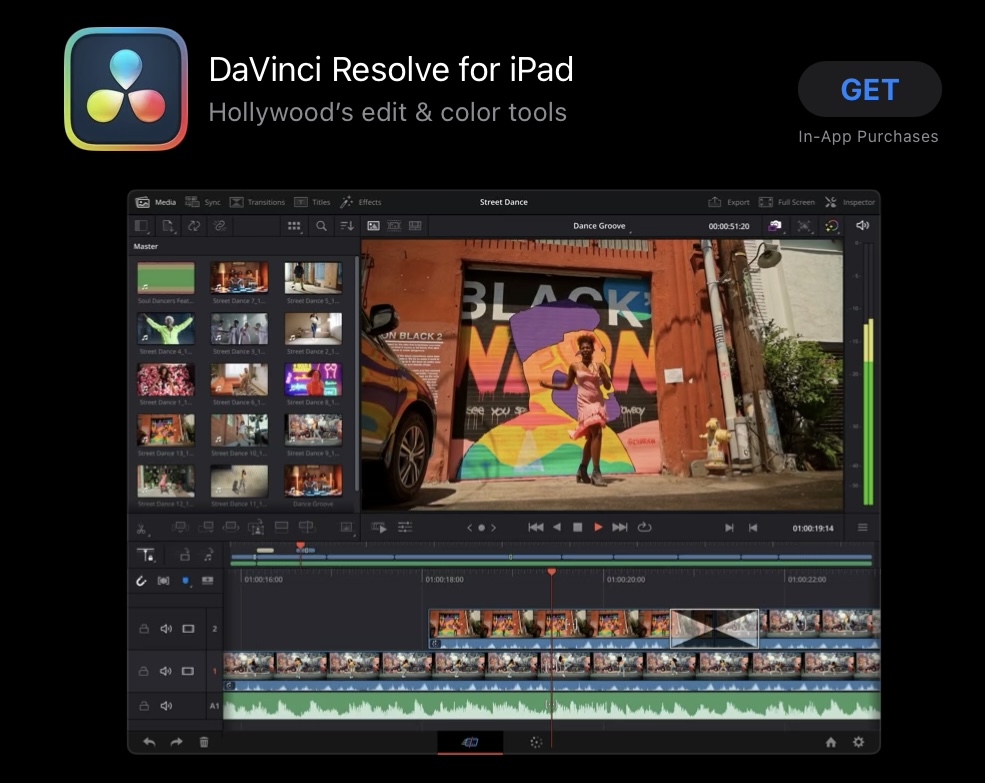
Task: Click the Full Screen button
Action: point(786,202)
